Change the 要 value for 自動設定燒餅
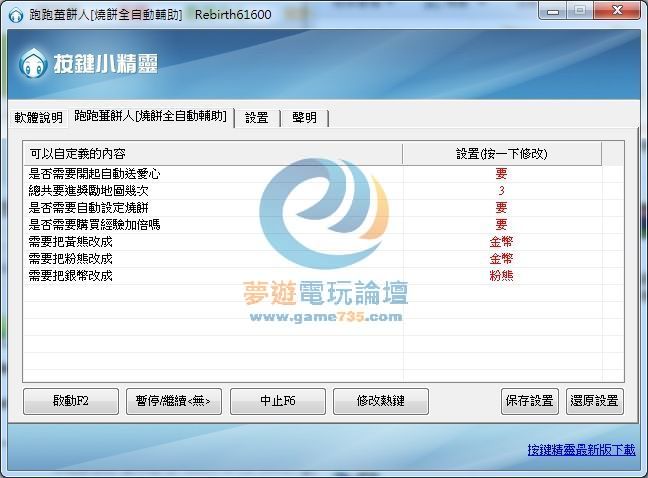 point(501,208)
